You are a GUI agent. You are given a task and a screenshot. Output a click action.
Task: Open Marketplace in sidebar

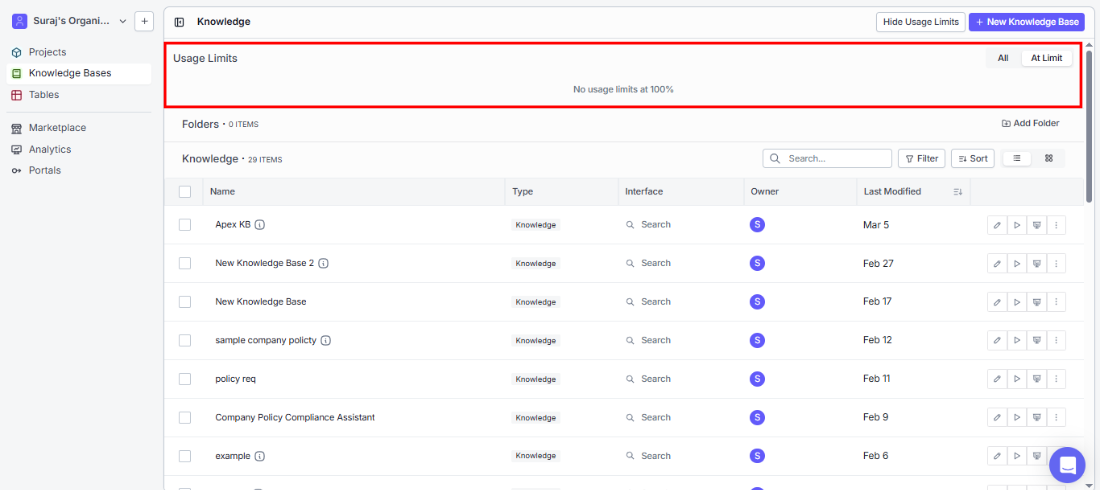tap(79, 128)
